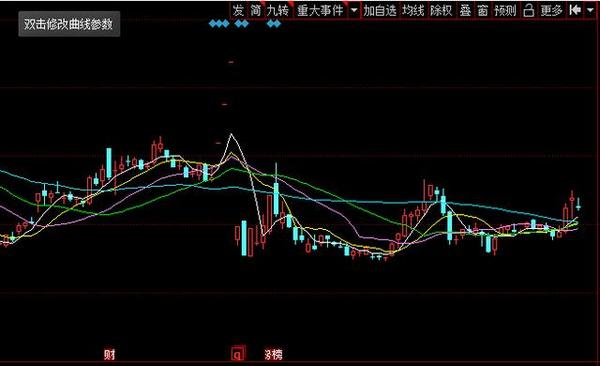Open 除权 ex-rights options
Screen dimensions: 600x366
pos(442,10)
